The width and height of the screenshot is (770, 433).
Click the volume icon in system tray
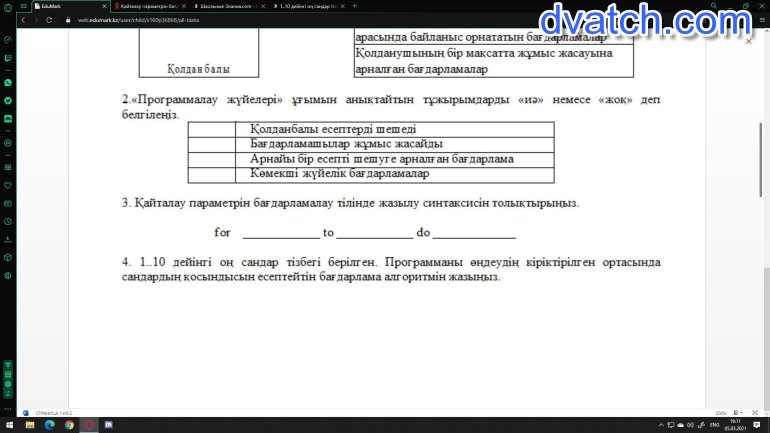coord(690,425)
